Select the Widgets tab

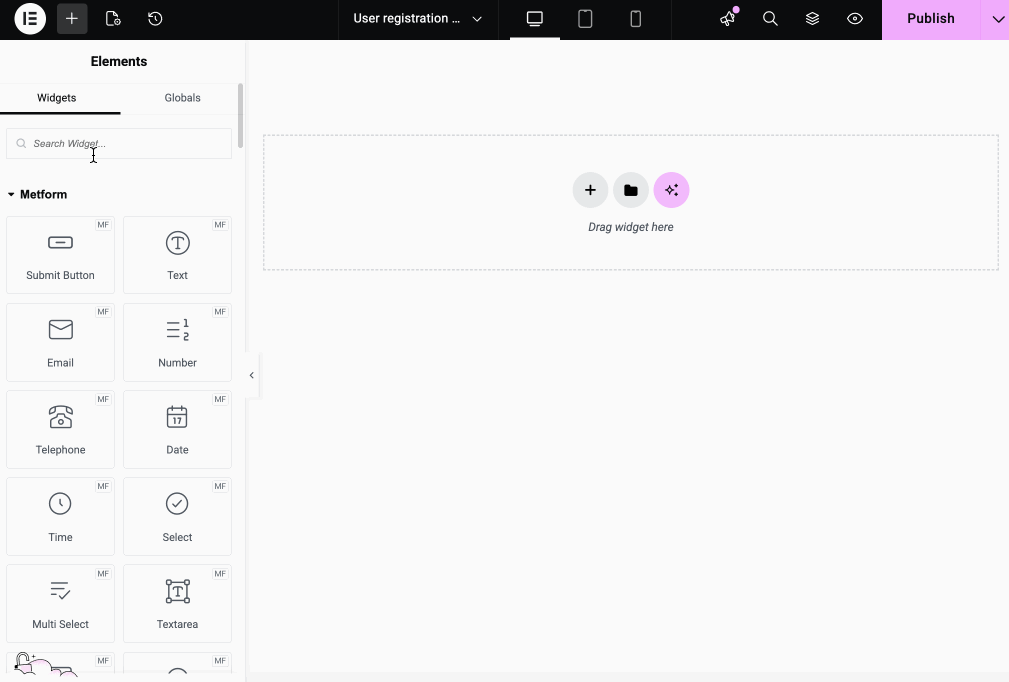point(56,97)
